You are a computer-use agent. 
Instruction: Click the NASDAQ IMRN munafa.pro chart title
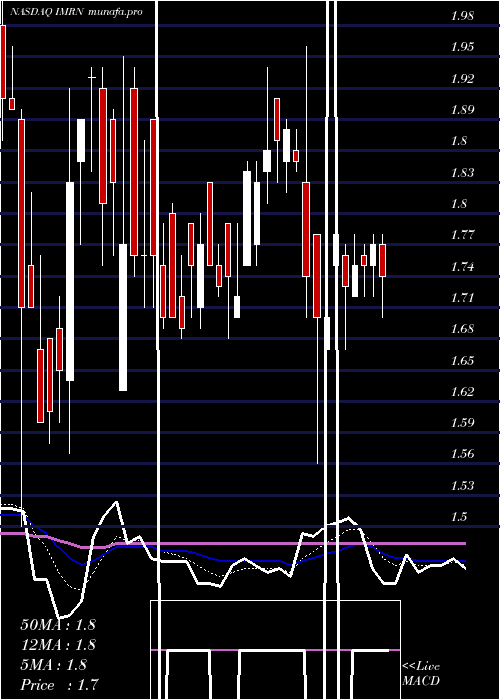[x=75, y=12]
